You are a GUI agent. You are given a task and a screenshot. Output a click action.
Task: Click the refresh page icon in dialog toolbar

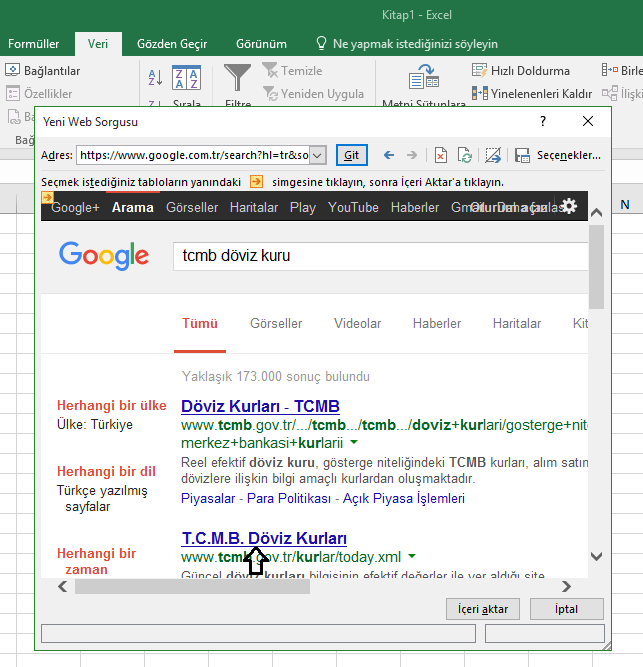pos(465,155)
